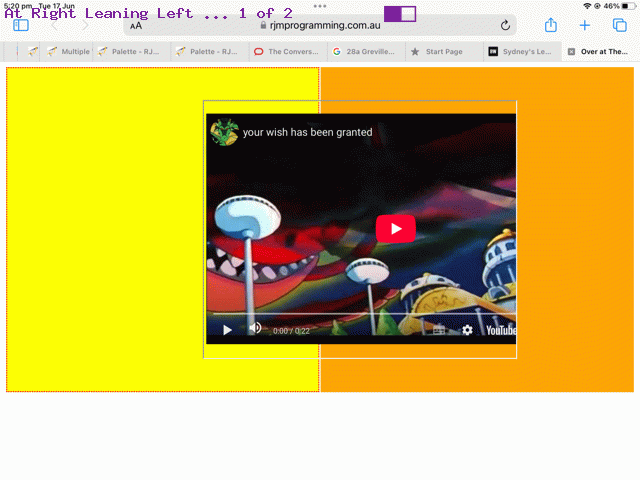Switch to the Start Page tab

tap(443, 51)
